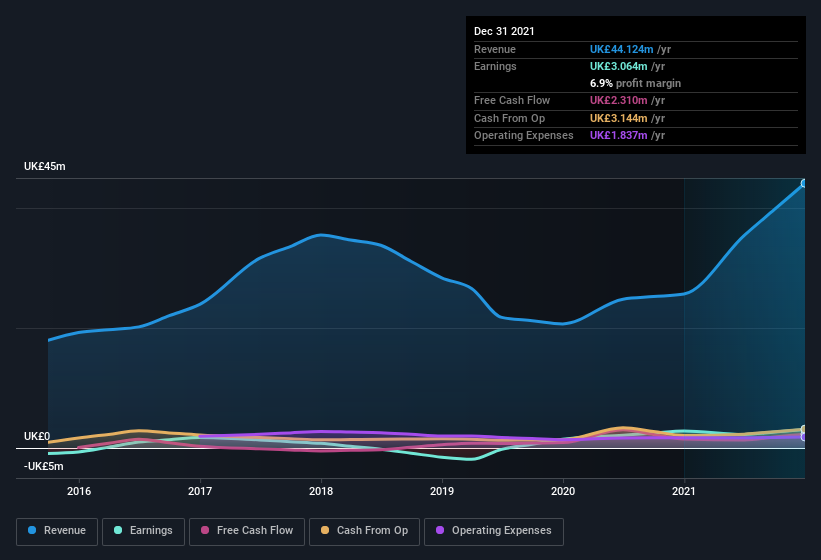Toggle the Cash From Op legend button
The image size is (821, 560).
364,531
